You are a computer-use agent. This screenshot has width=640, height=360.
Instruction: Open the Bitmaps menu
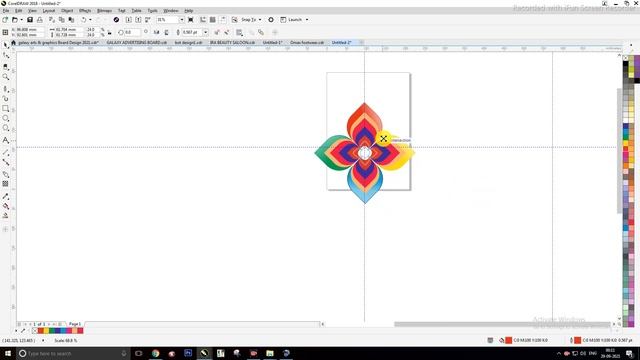point(104,11)
